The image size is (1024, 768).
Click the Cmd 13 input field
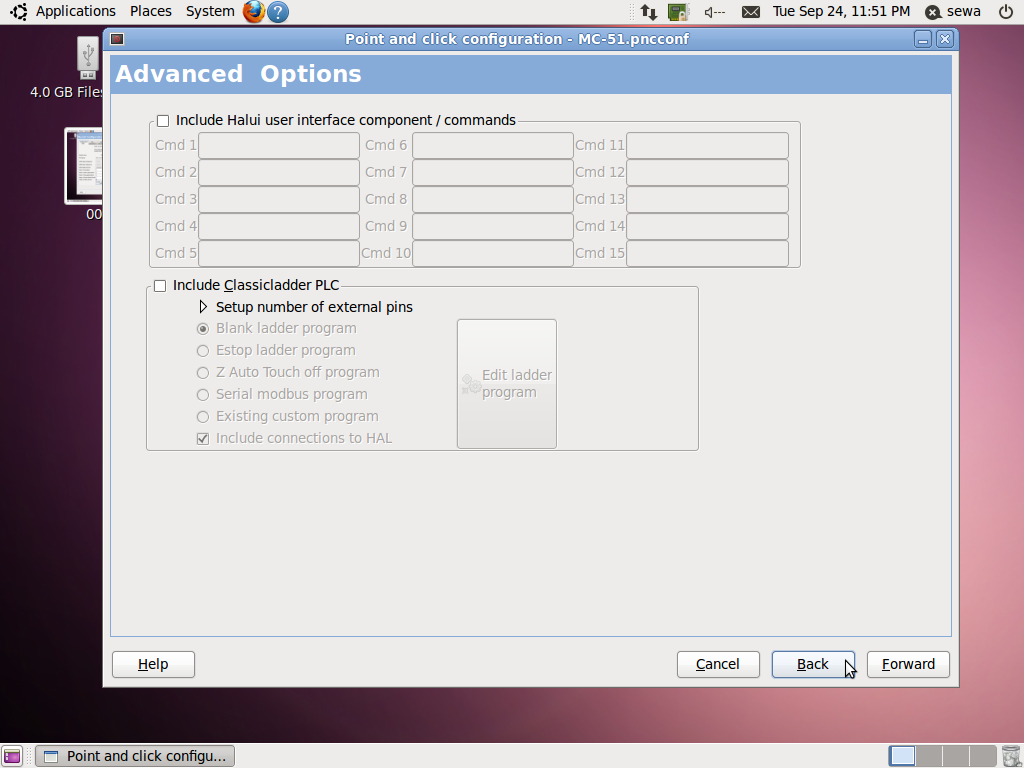(707, 199)
